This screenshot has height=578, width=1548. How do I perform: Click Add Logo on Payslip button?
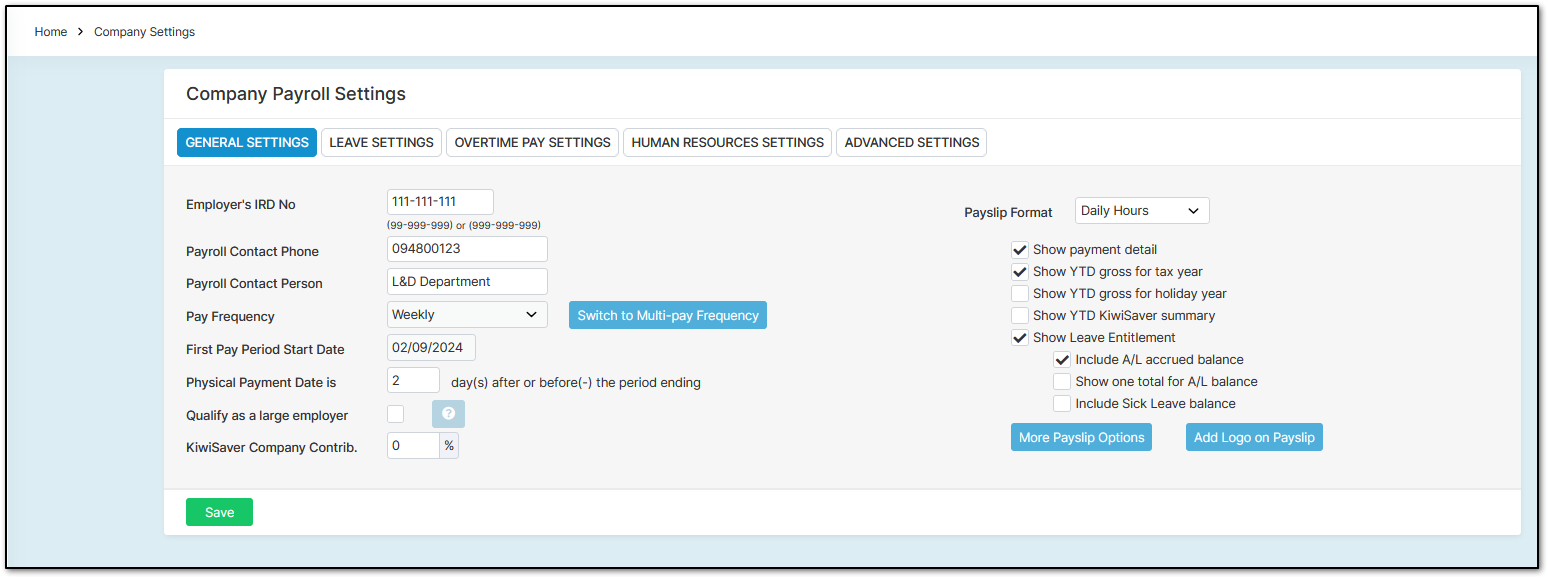coord(1254,437)
